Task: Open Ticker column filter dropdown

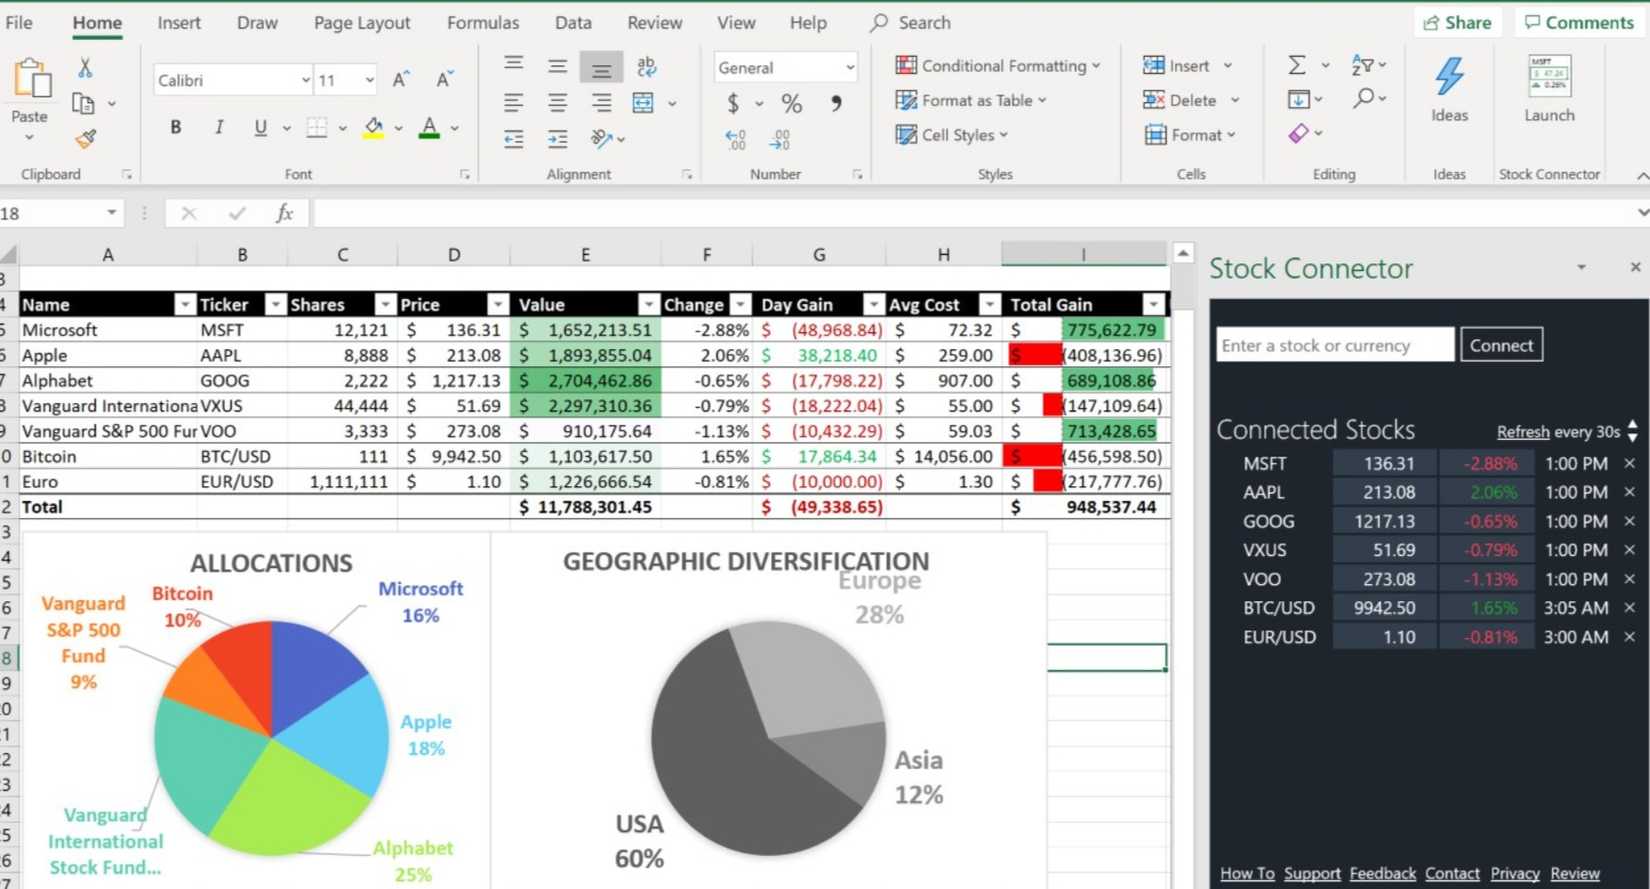Action: click(x=275, y=305)
